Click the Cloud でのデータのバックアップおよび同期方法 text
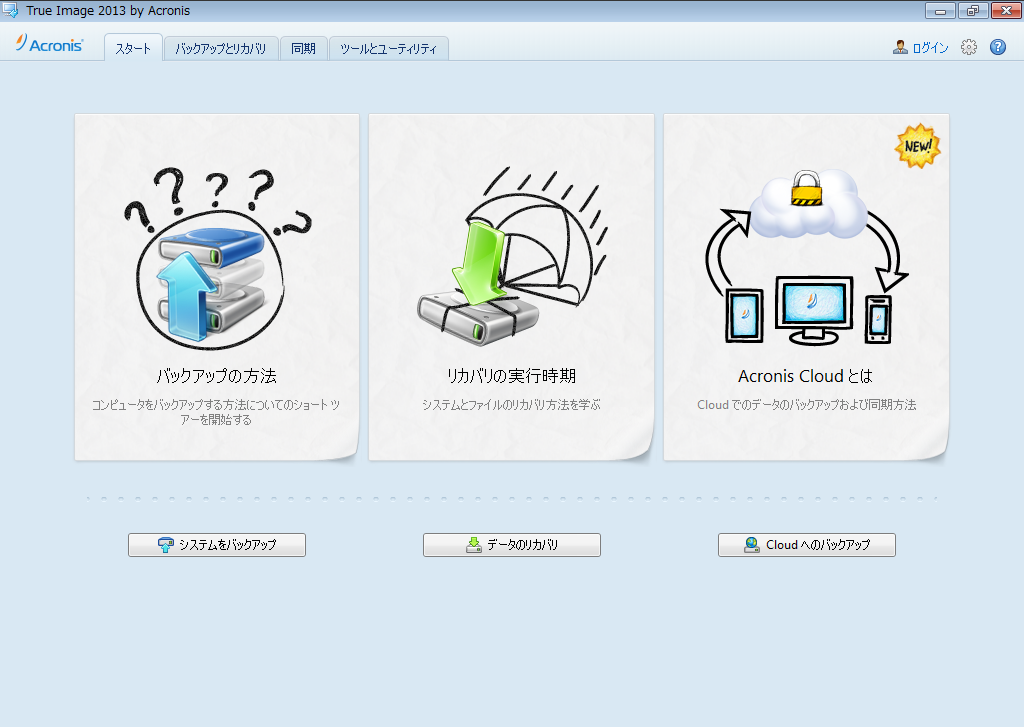The image size is (1024, 727). (x=807, y=405)
